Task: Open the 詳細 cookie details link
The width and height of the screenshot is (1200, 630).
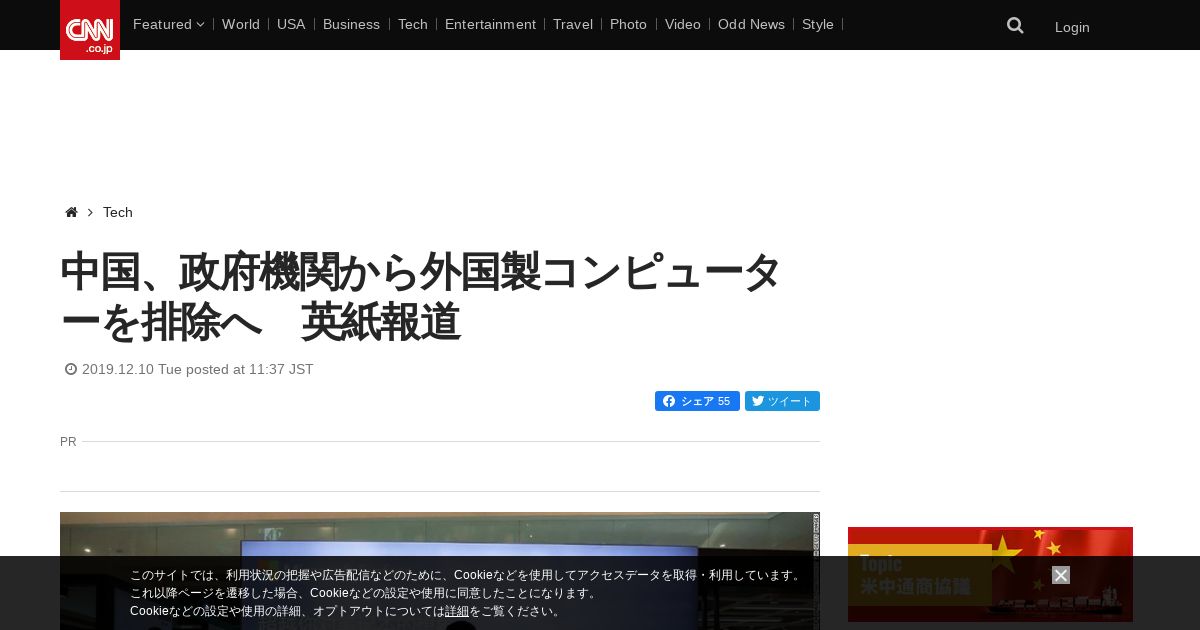Action: (457, 611)
